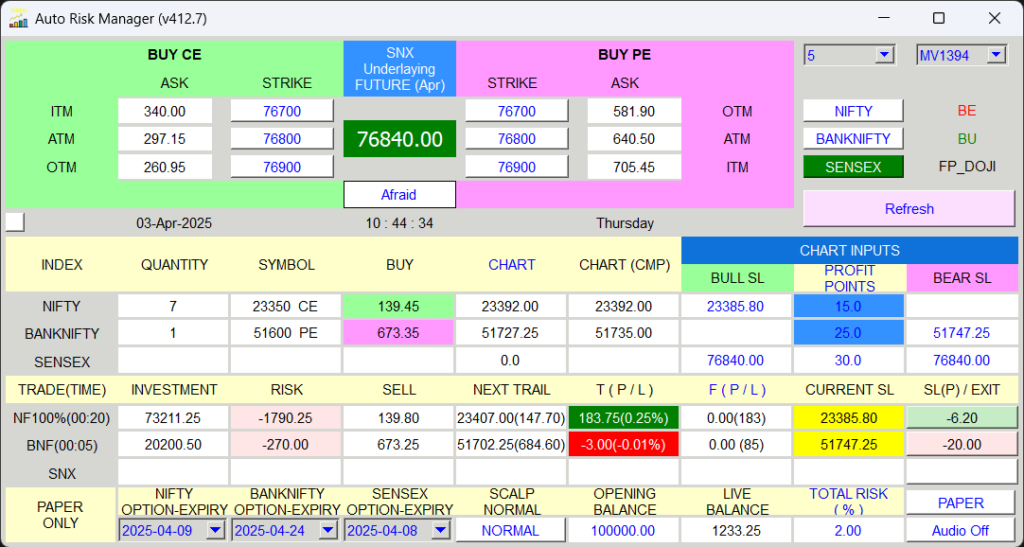Image resolution: width=1024 pixels, height=547 pixels.
Task: Click the live balance 1233.25 field
Action: [x=737, y=531]
